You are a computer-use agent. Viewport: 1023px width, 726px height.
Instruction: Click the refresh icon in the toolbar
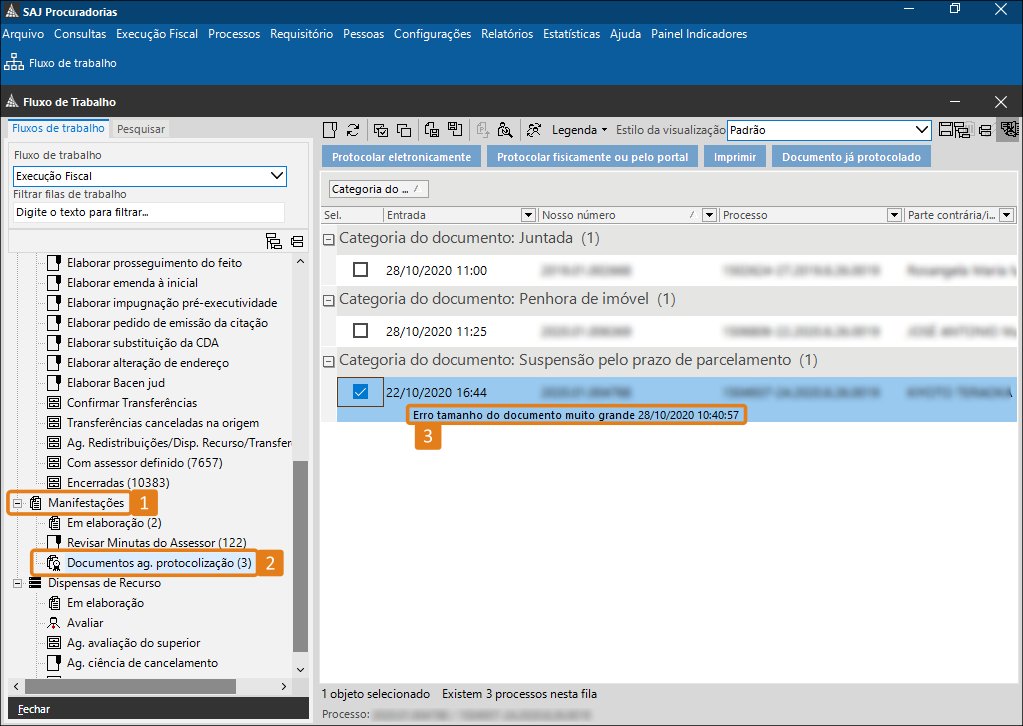tap(353, 130)
